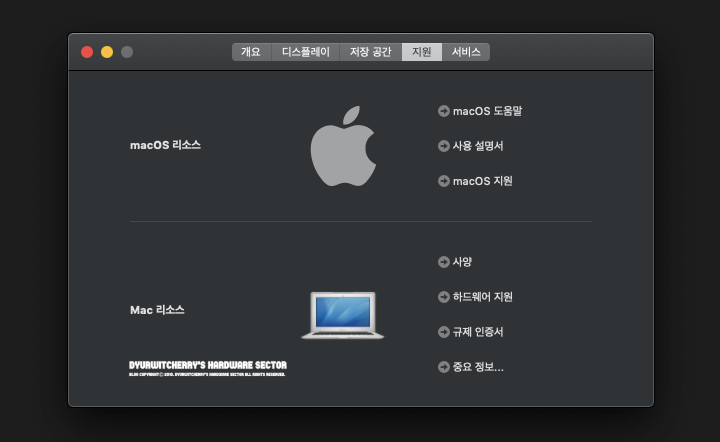Click the 하드웨어 지원 link

pos(475,297)
